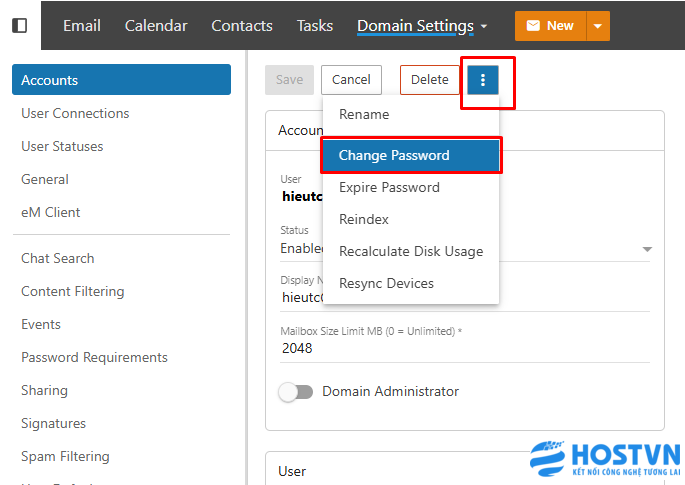This screenshot has height=485, width=685.
Task: Open Password Requirements settings
Action: [x=94, y=357]
